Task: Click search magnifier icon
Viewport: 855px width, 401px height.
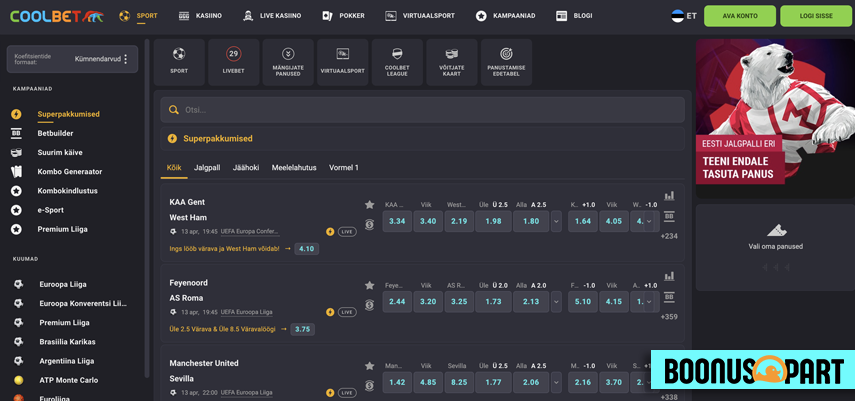Action: [x=174, y=110]
